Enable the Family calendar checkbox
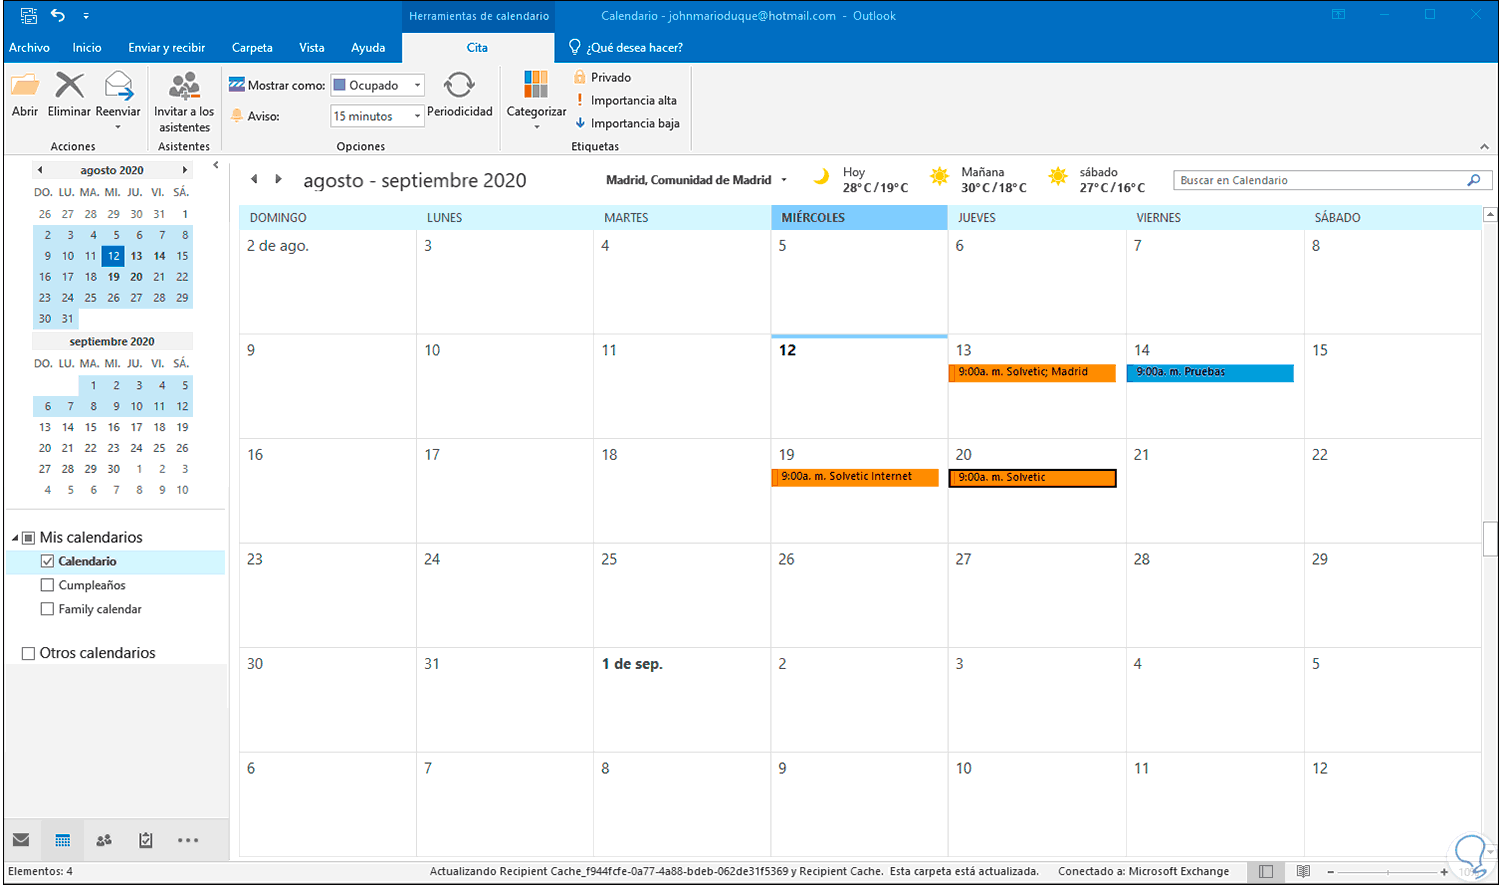 (47, 609)
